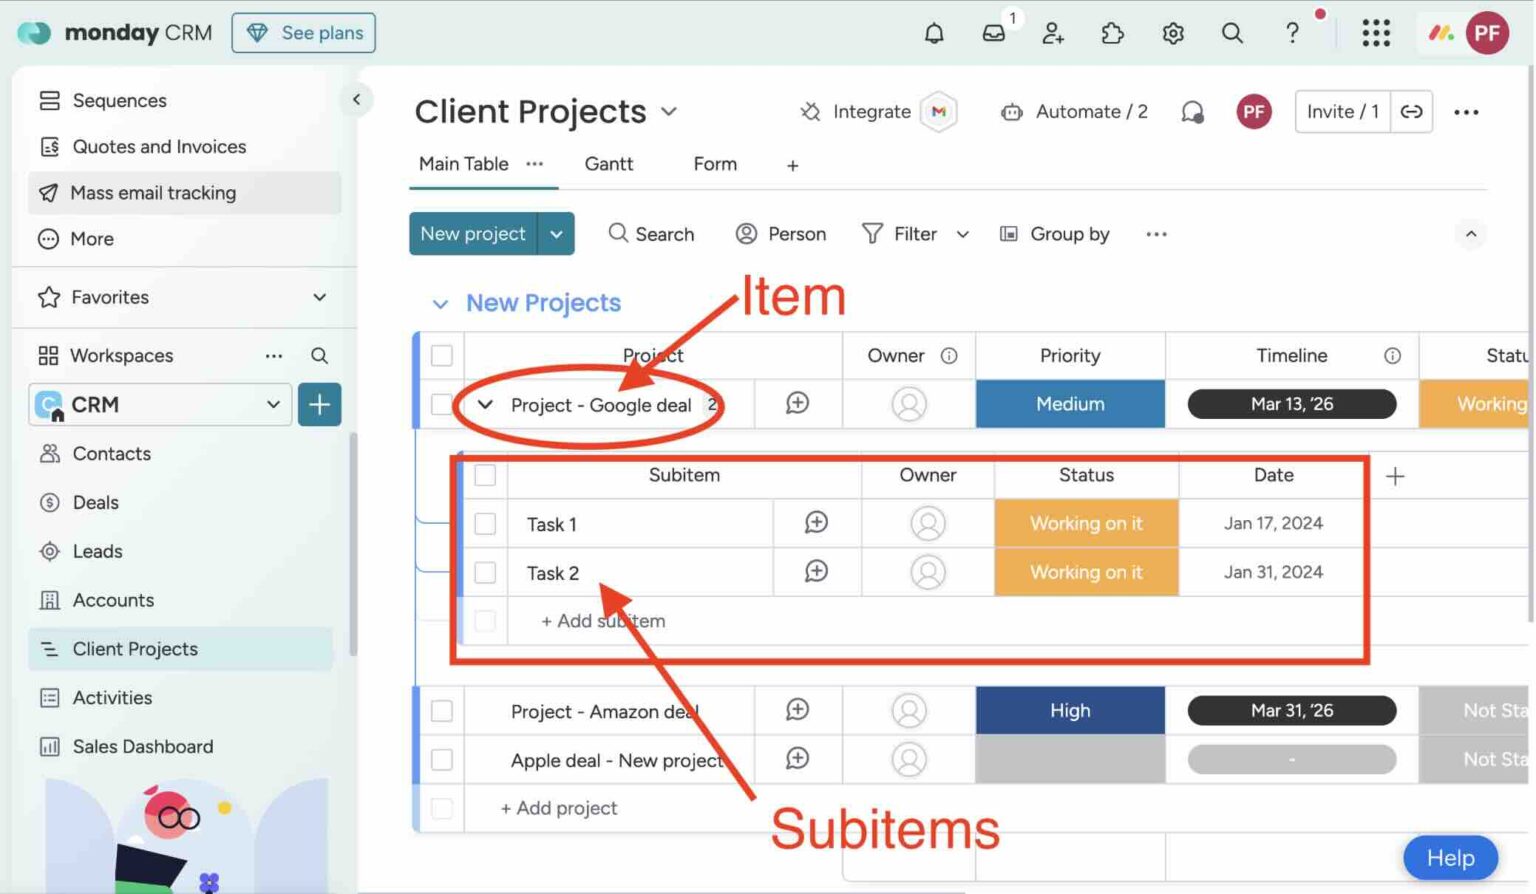Add an update to Task 1
Image resolution: width=1536 pixels, height=894 pixels.
(816, 523)
